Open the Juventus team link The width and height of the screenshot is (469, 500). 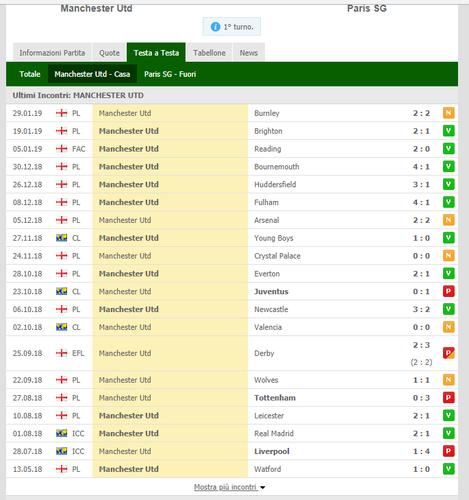coord(271,291)
